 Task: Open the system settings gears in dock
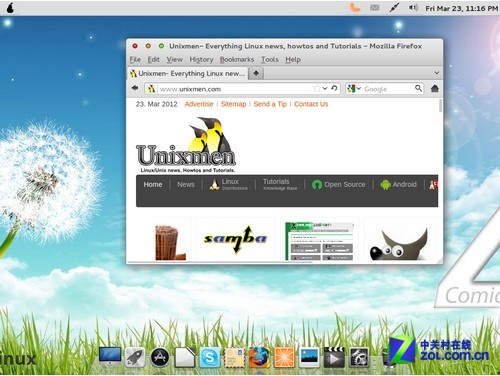359,357
